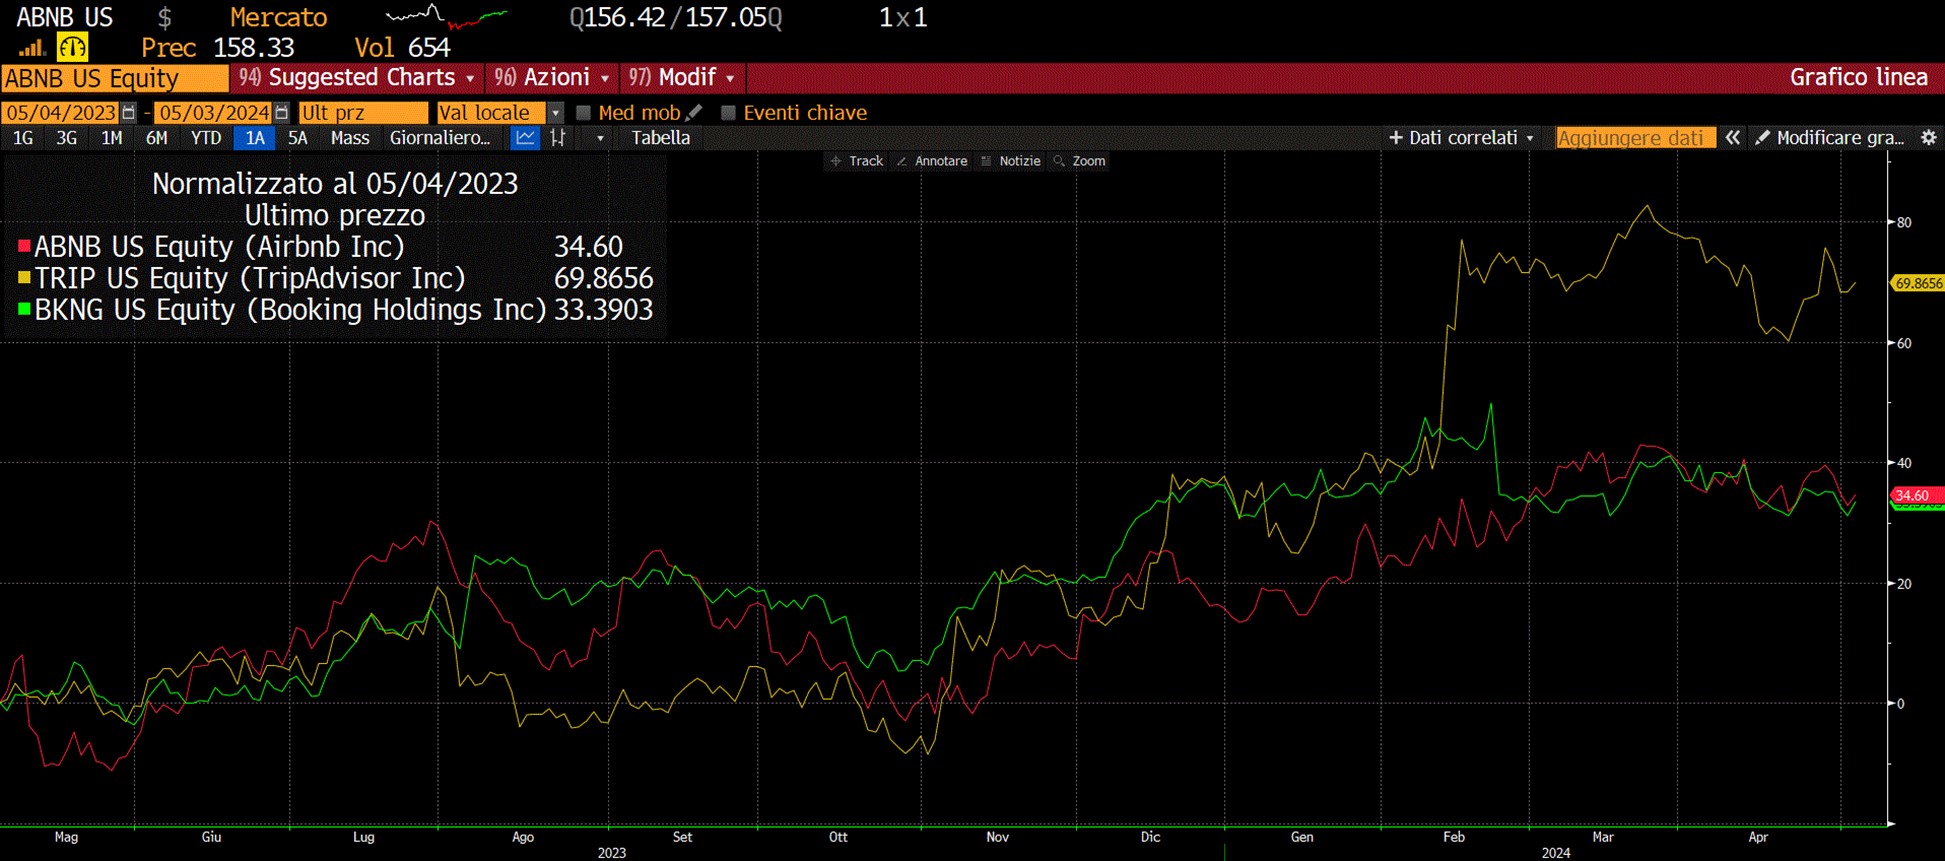Select the YTD time range tab

[x=206, y=138]
